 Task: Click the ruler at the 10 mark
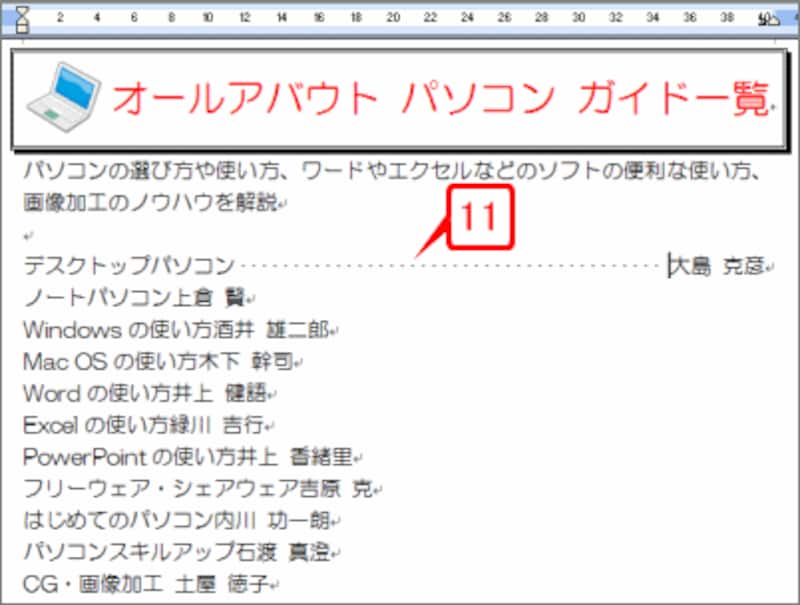click(x=208, y=16)
